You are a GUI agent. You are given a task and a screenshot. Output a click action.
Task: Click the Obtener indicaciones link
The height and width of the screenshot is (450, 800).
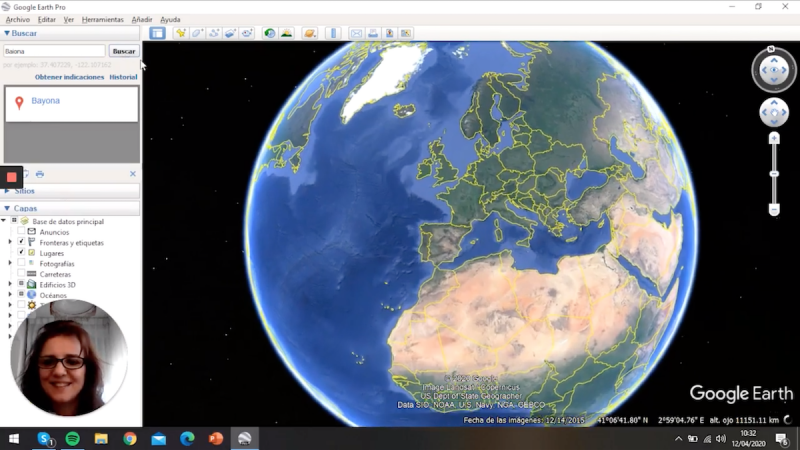coord(69,77)
